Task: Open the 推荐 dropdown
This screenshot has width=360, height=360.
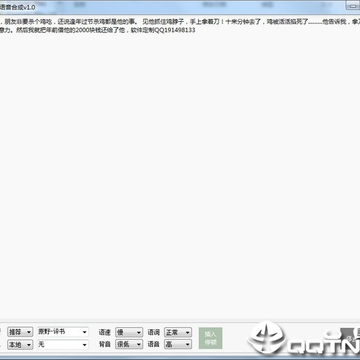Action: pos(20,332)
